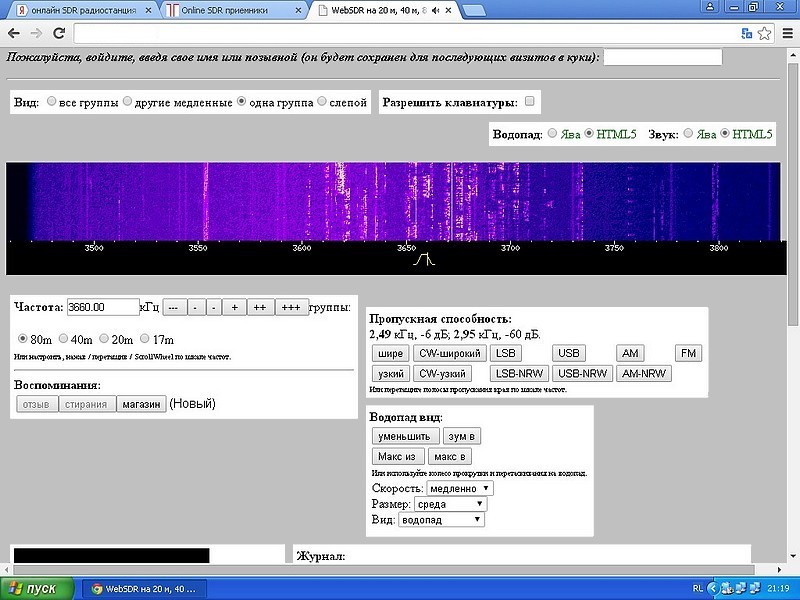Click the waterfall spectrum near 3650 kHz

(x=406, y=200)
